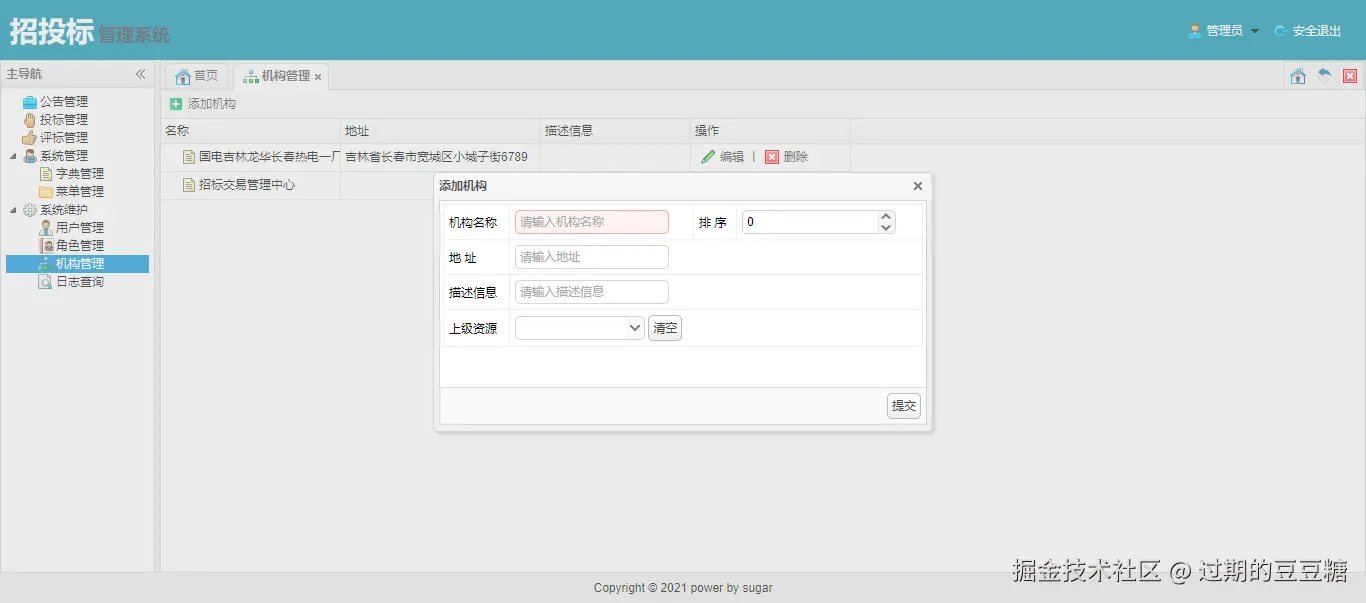
Task: Click the document icon of 招标交易管理中心 row
Action: [x=189, y=185]
